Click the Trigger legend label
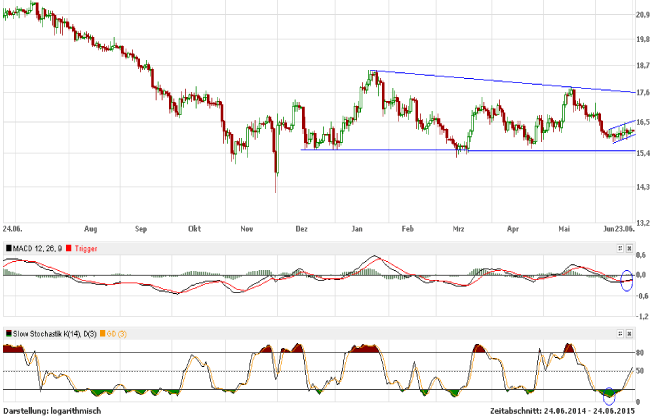This screenshot has width=652, height=416. (86, 247)
